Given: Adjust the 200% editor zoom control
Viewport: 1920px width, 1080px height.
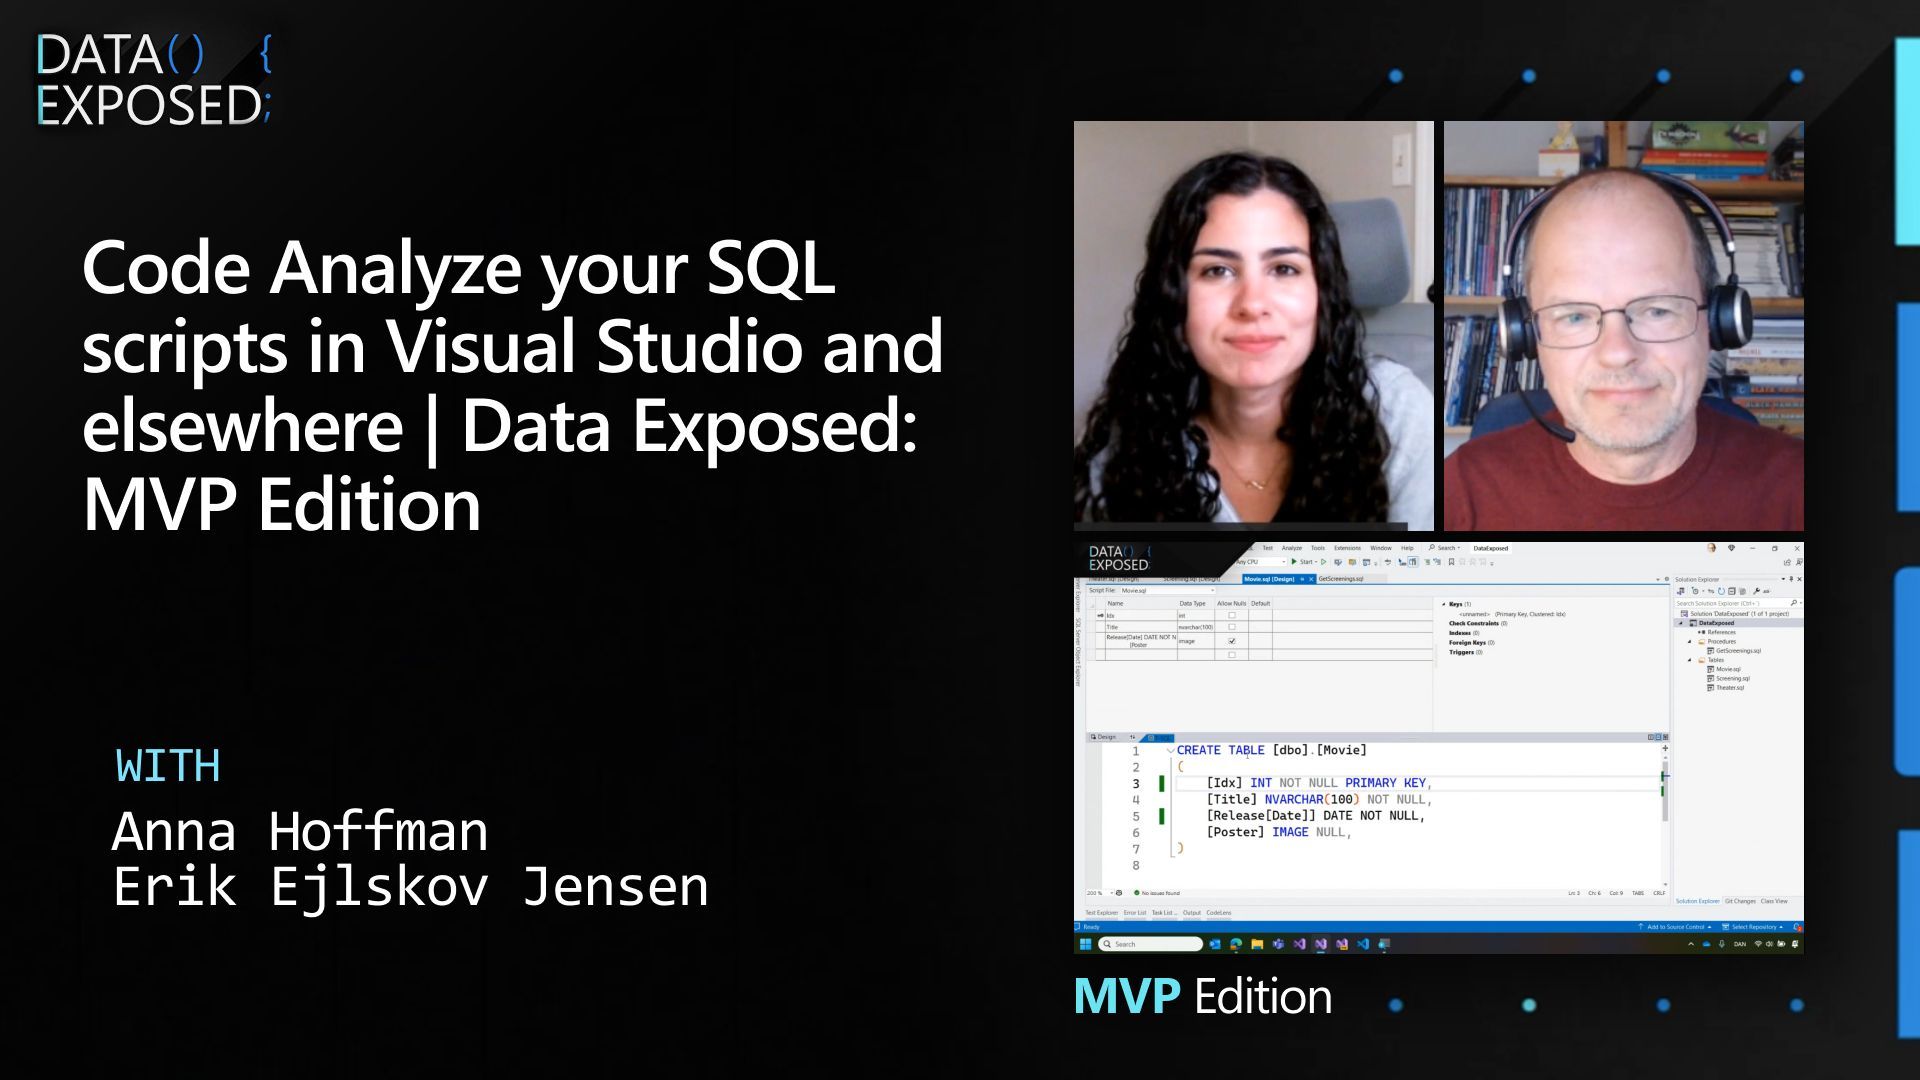Looking at the screenshot, I should pos(1095,893).
